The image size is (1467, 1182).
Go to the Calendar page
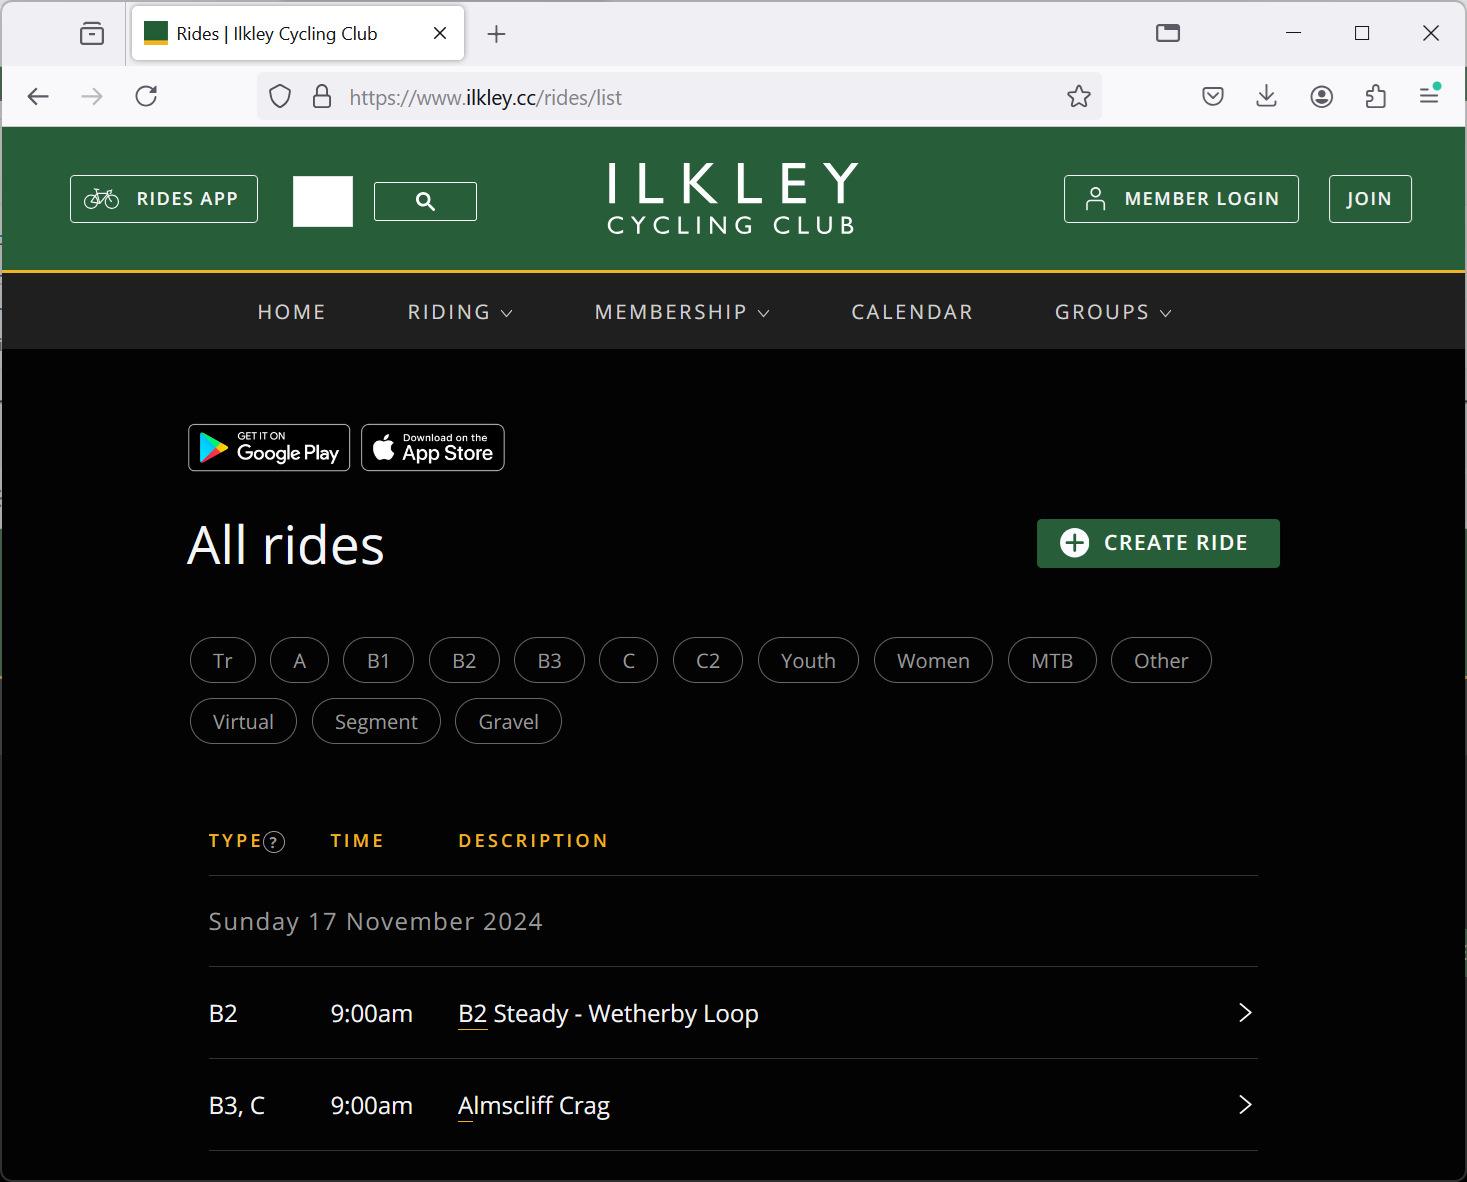912,313
